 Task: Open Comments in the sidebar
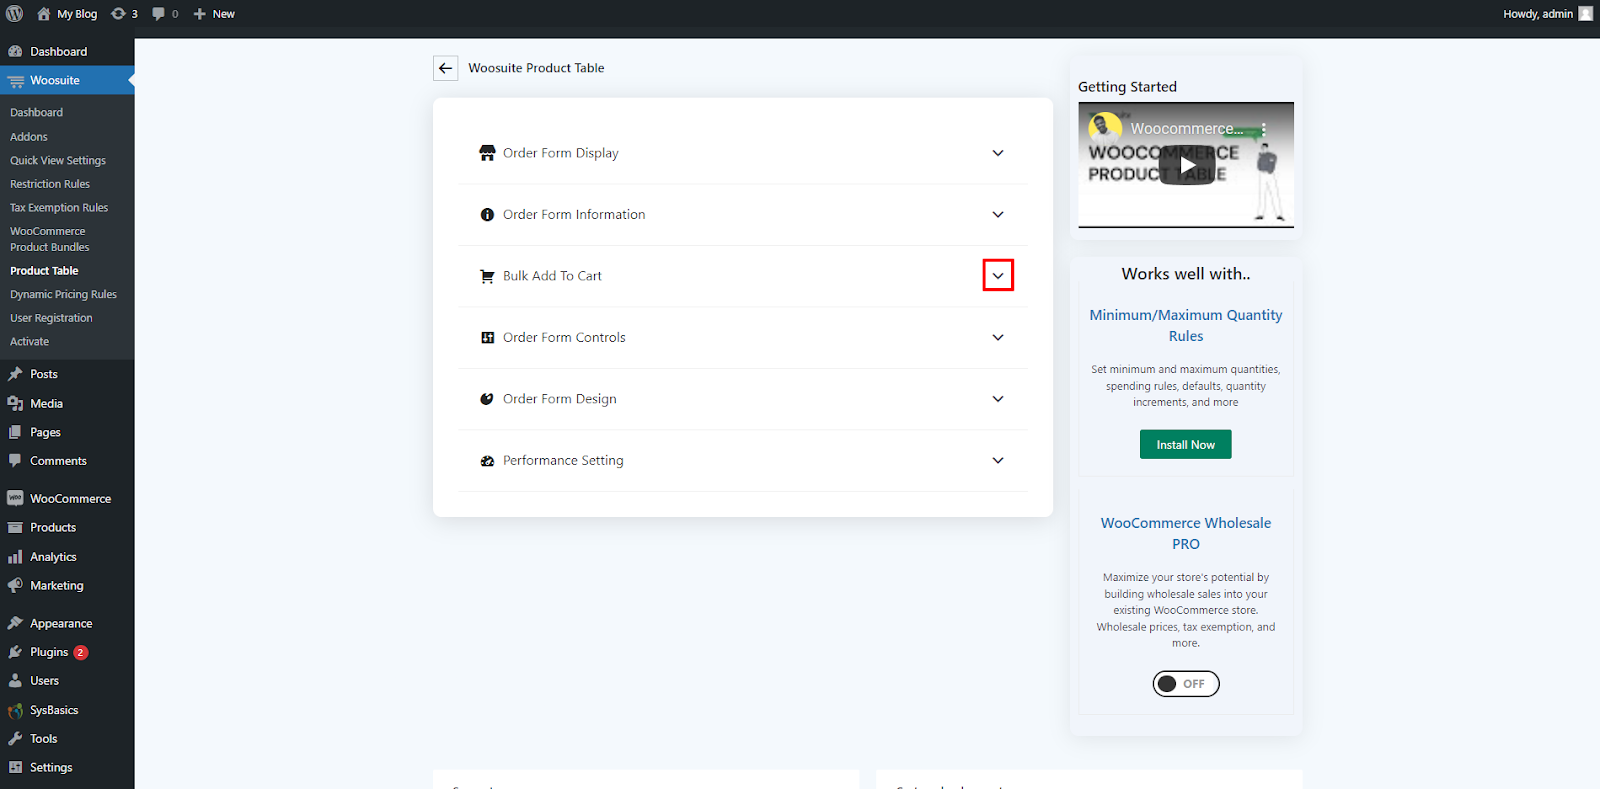coord(58,461)
